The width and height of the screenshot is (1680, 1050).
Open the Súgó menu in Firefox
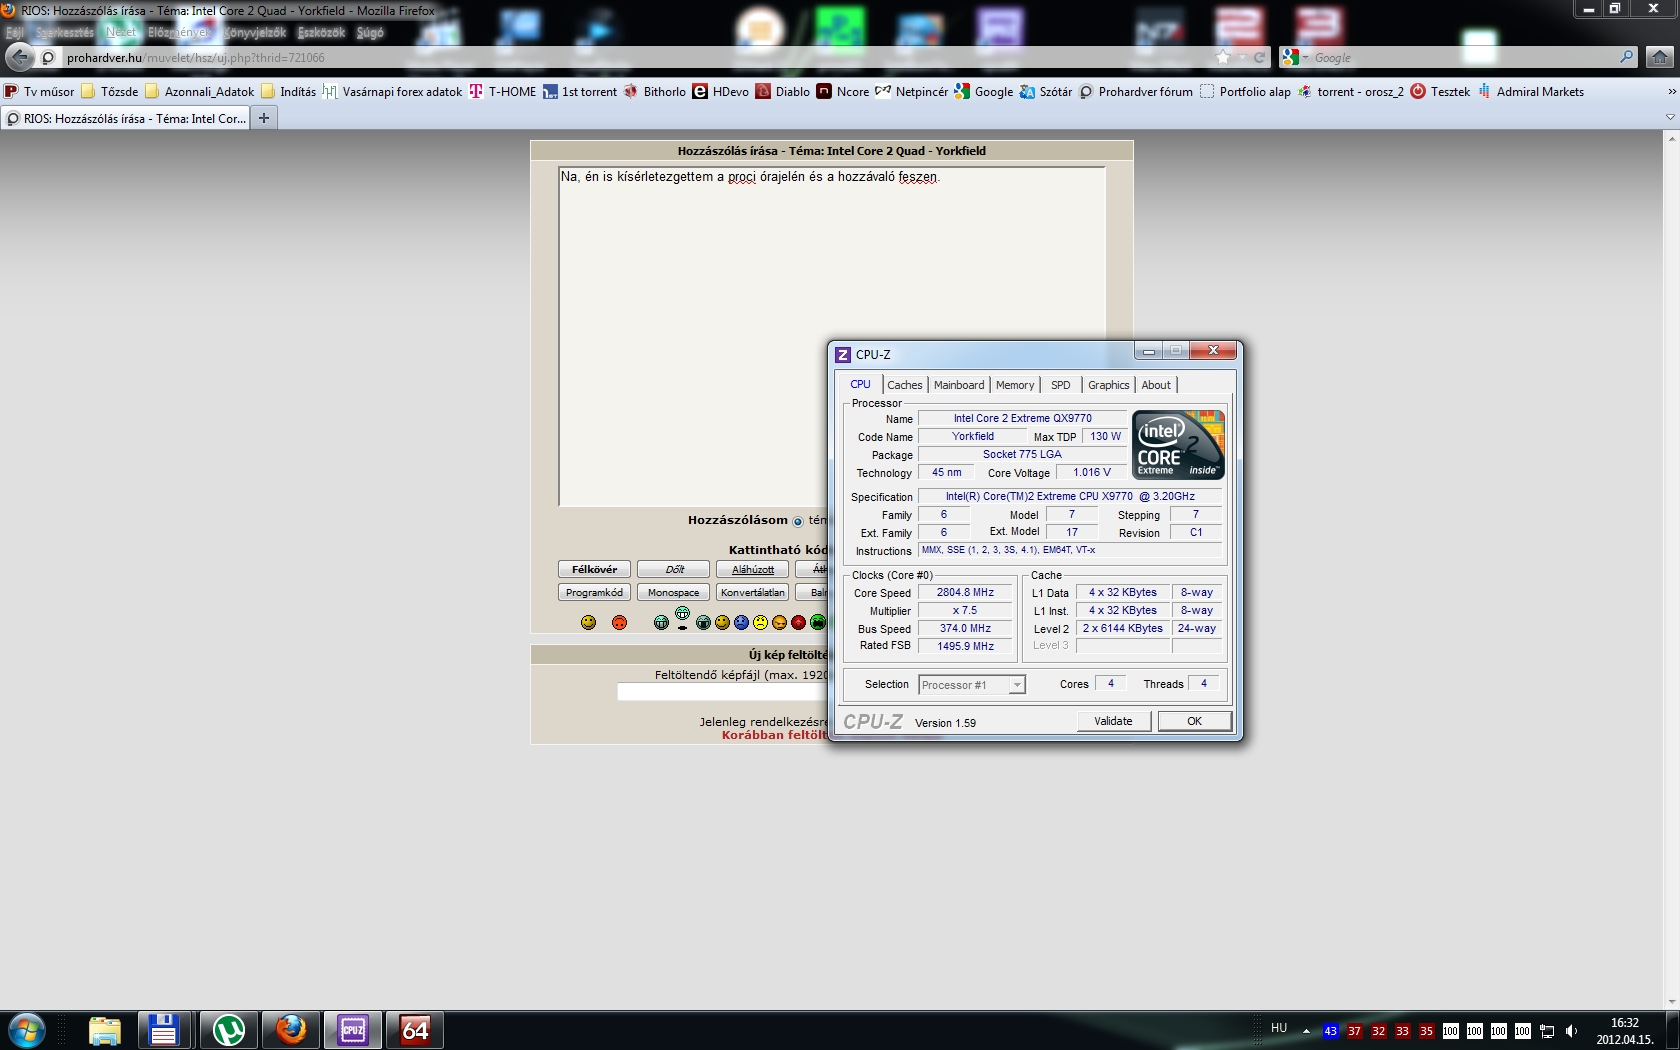click(x=370, y=32)
